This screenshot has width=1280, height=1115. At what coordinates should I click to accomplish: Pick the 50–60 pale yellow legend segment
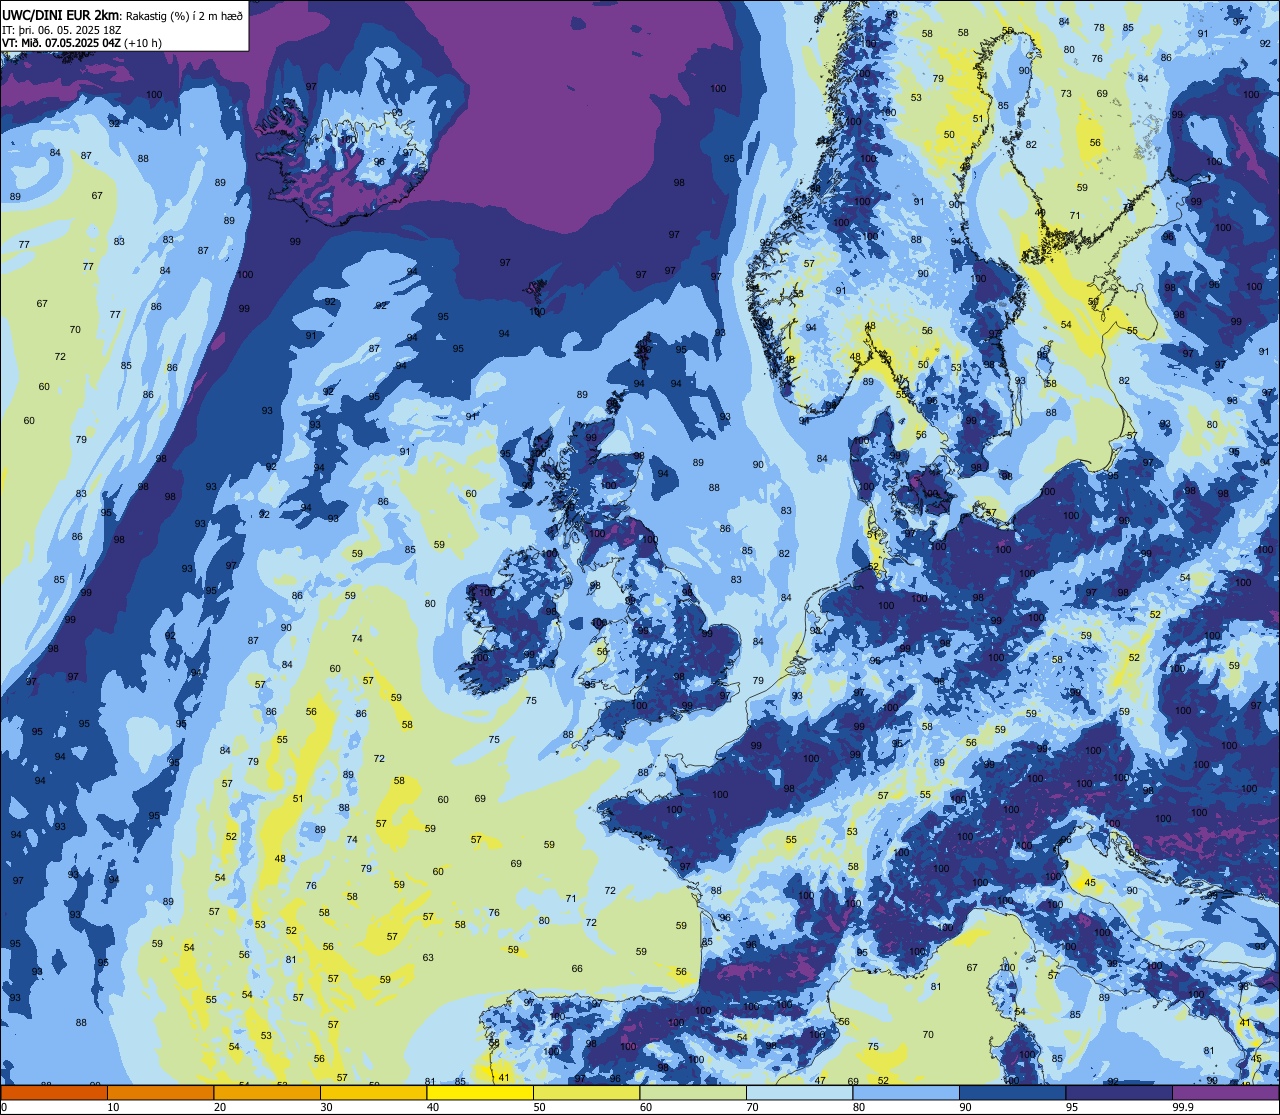[586, 1092]
